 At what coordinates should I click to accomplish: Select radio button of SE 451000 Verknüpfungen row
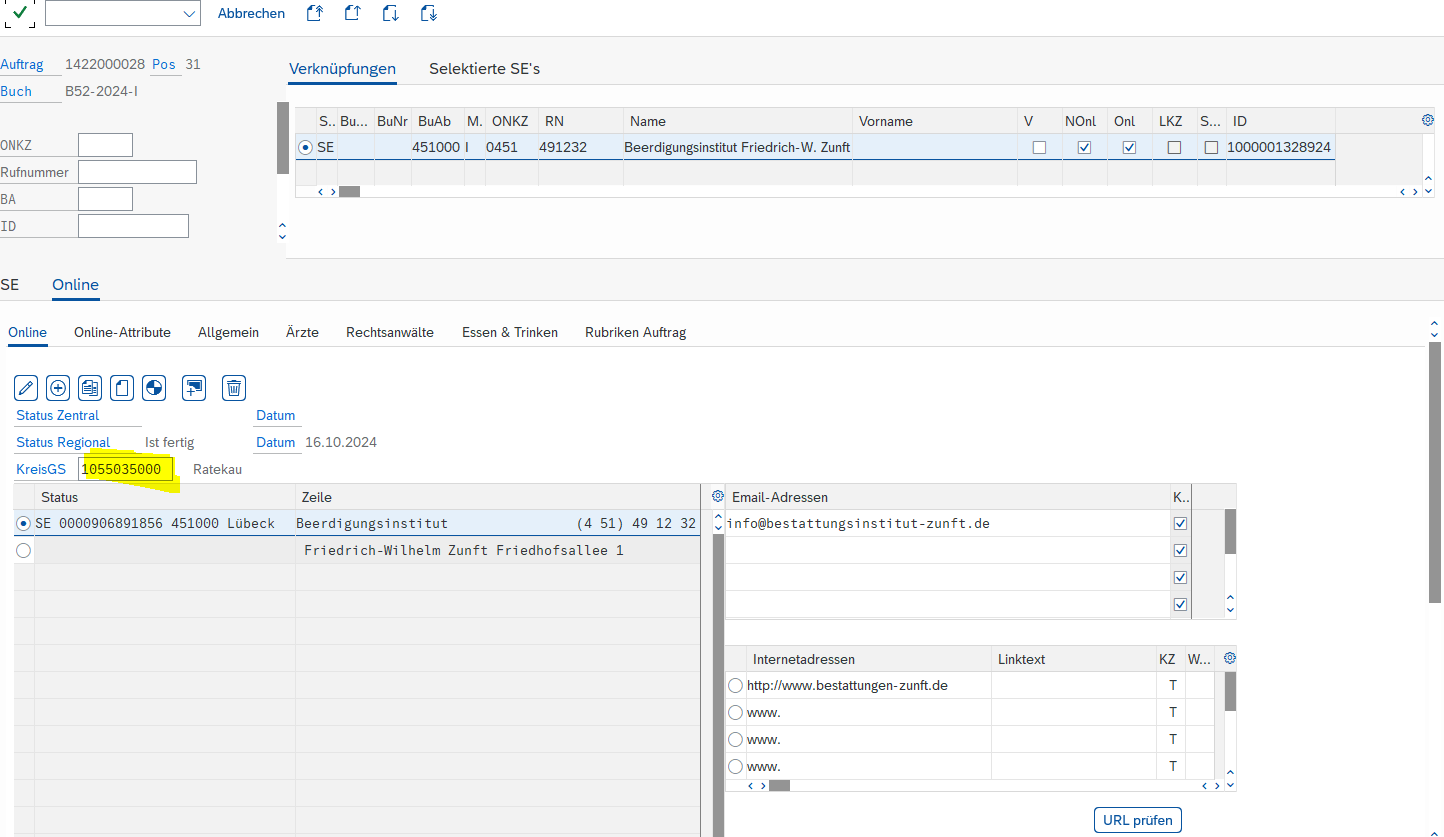pos(306,148)
